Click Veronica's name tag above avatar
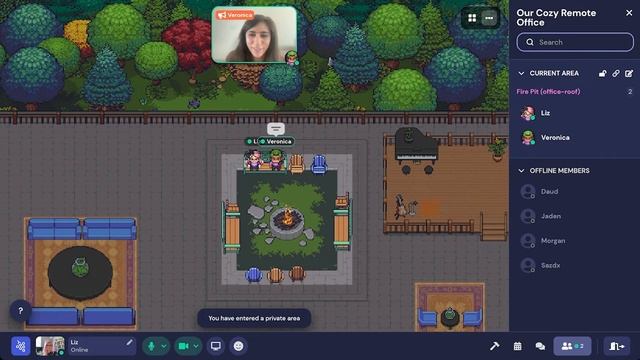This screenshot has height=360, width=640. pos(276,142)
